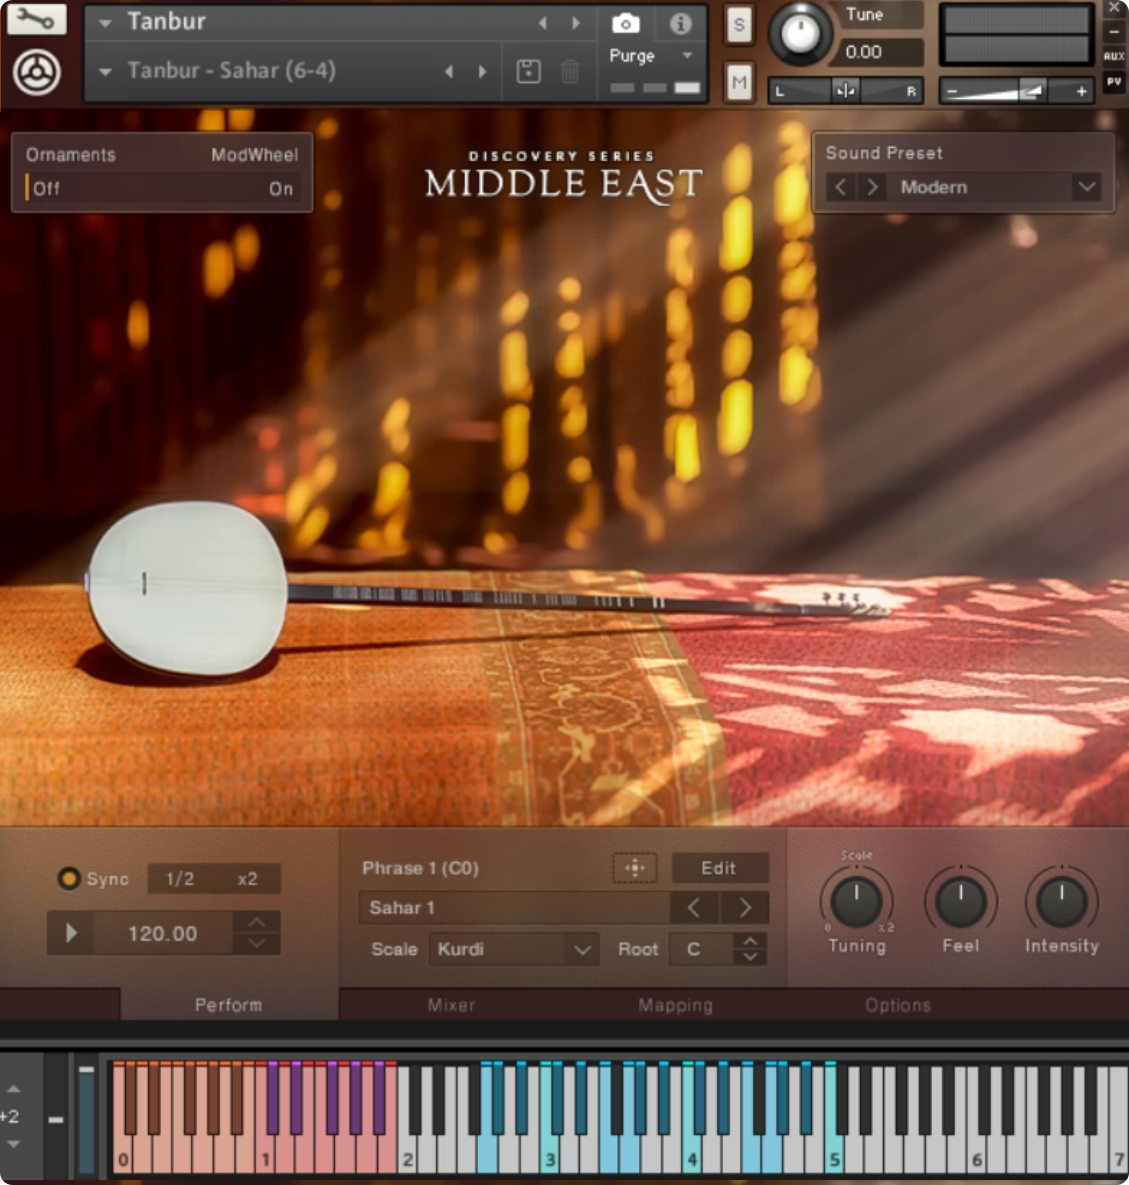Click the Edit phrase button
The image size is (1129, 1185).
click(x=719, y=868)
